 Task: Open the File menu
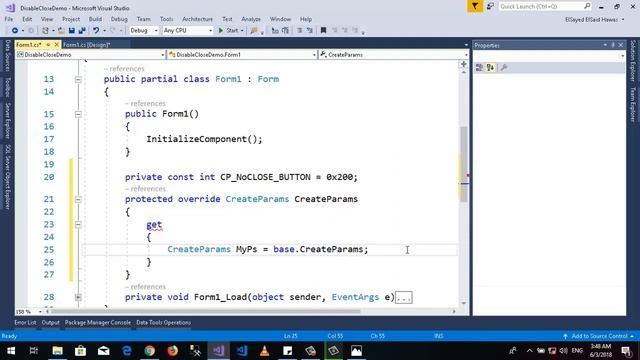pos(9,19)
